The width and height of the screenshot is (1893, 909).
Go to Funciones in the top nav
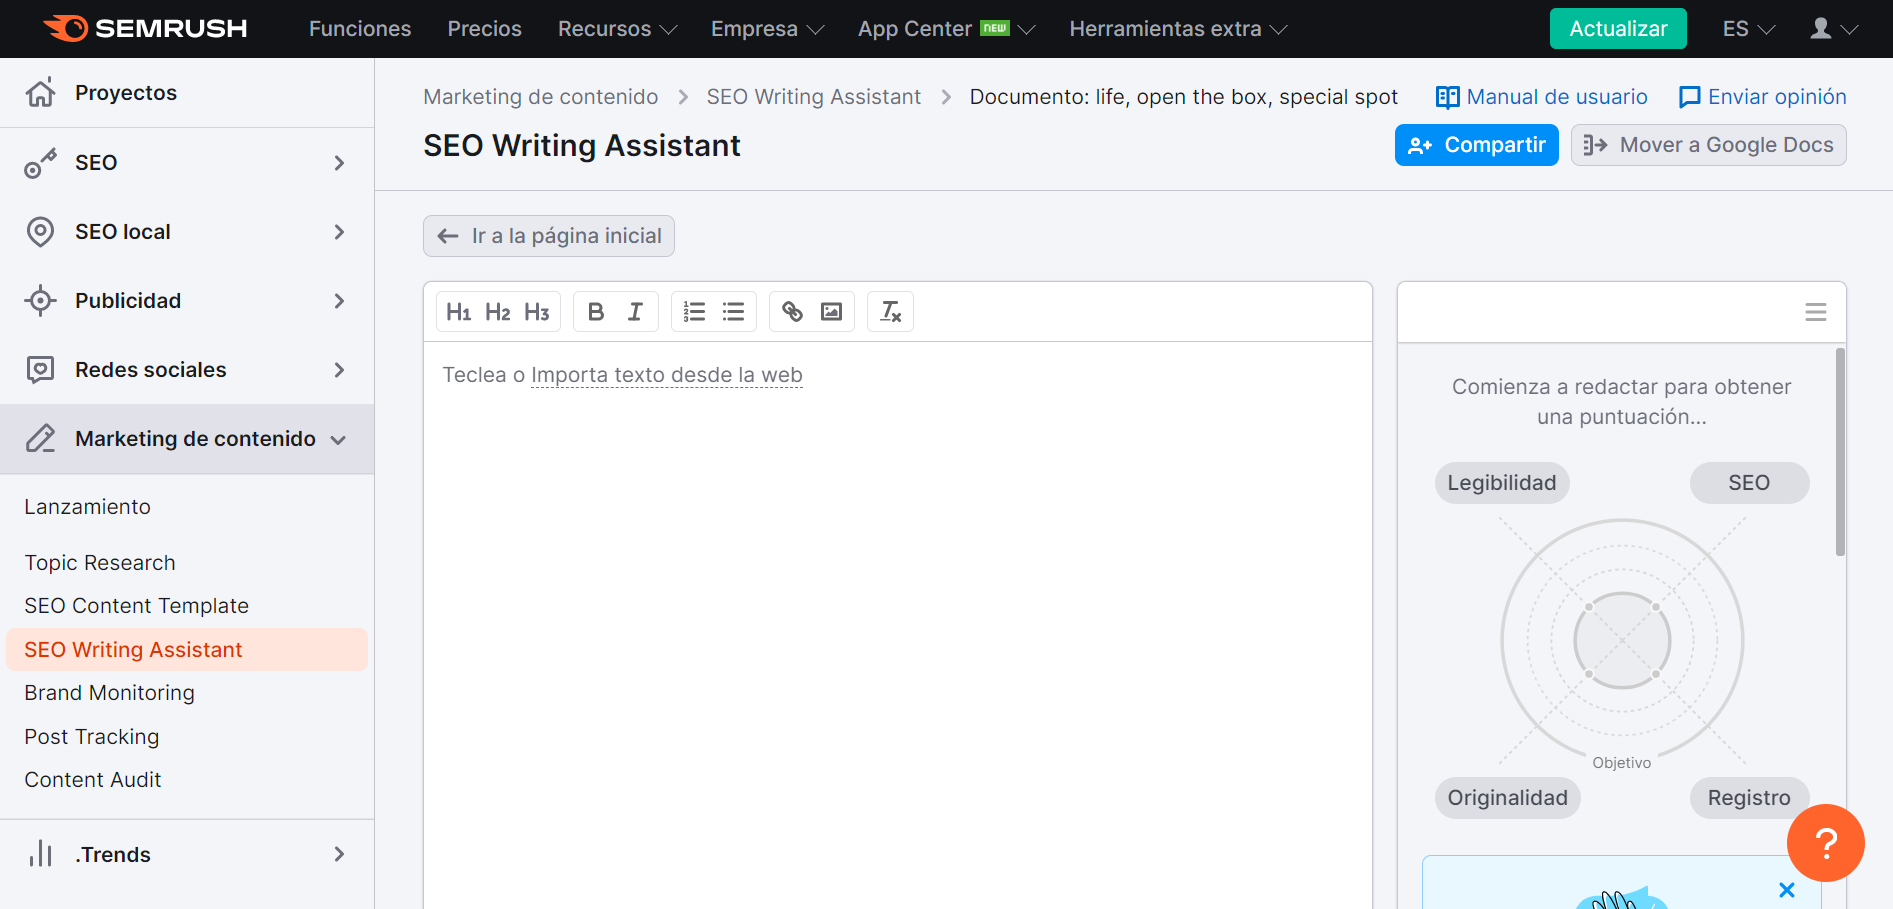[x=360, y=29]
